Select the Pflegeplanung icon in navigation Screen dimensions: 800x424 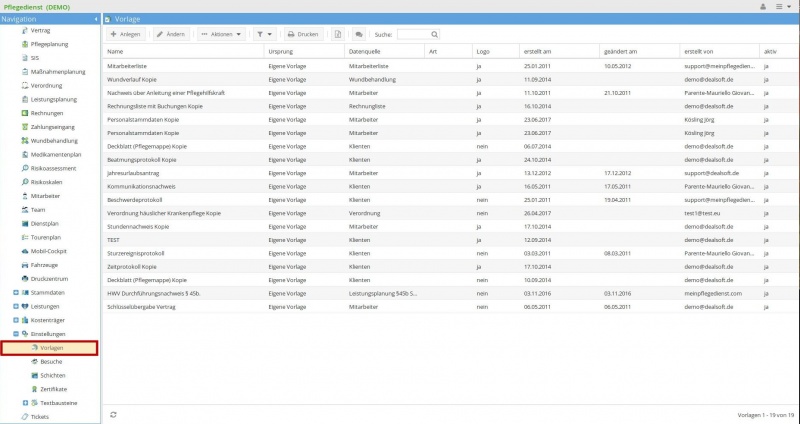tap(25, 44)
